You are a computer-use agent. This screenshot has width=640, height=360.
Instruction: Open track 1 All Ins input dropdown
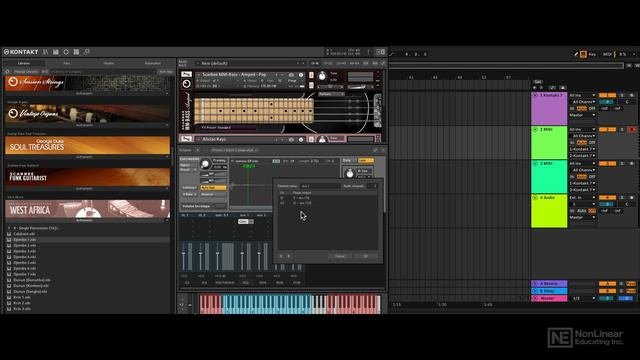582,95
